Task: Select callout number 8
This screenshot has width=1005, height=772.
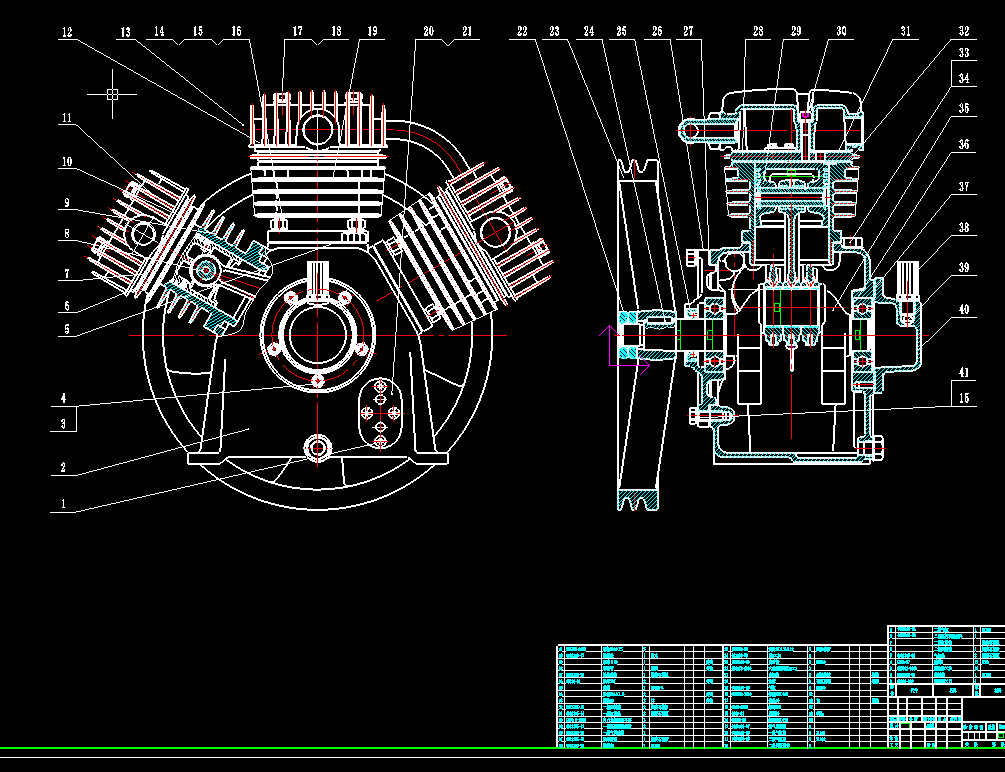Action: [x=67, y=233]
